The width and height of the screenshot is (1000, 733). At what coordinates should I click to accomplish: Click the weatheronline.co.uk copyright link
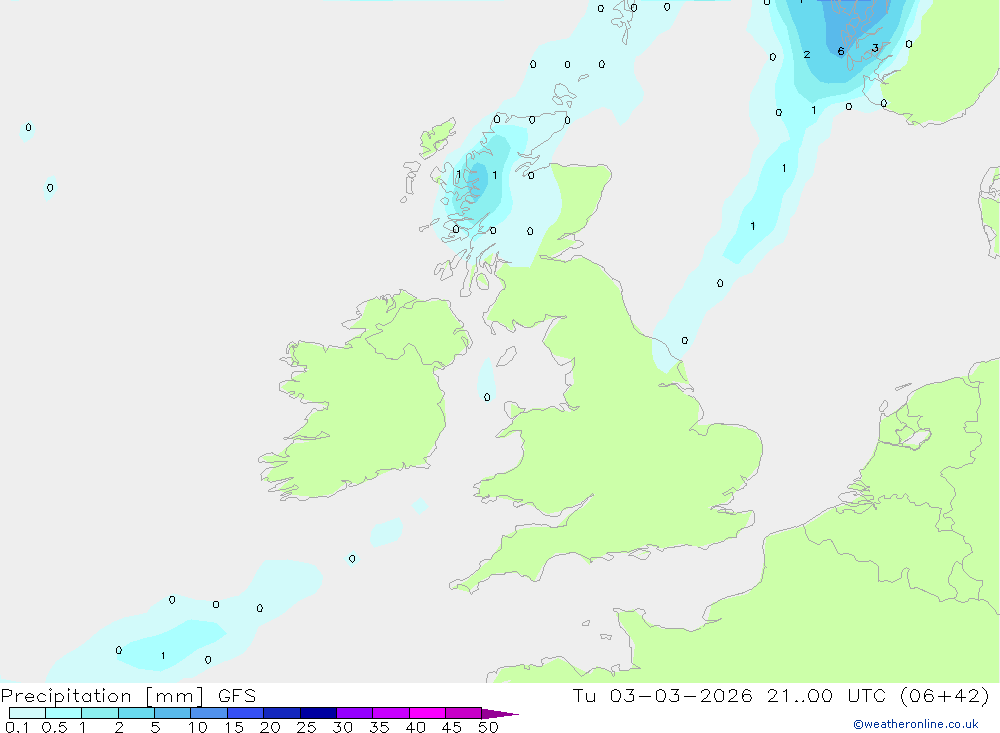pos(915,724)
